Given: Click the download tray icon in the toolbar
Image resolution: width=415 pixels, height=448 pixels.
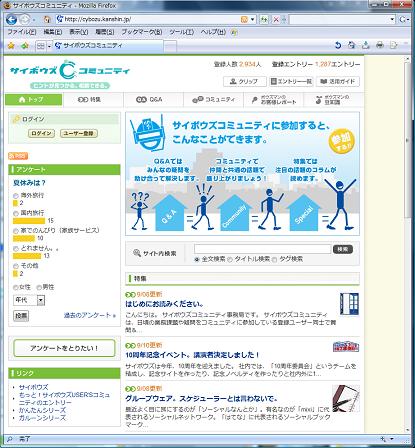Looking at the screenshot, I should coord(366,45).
